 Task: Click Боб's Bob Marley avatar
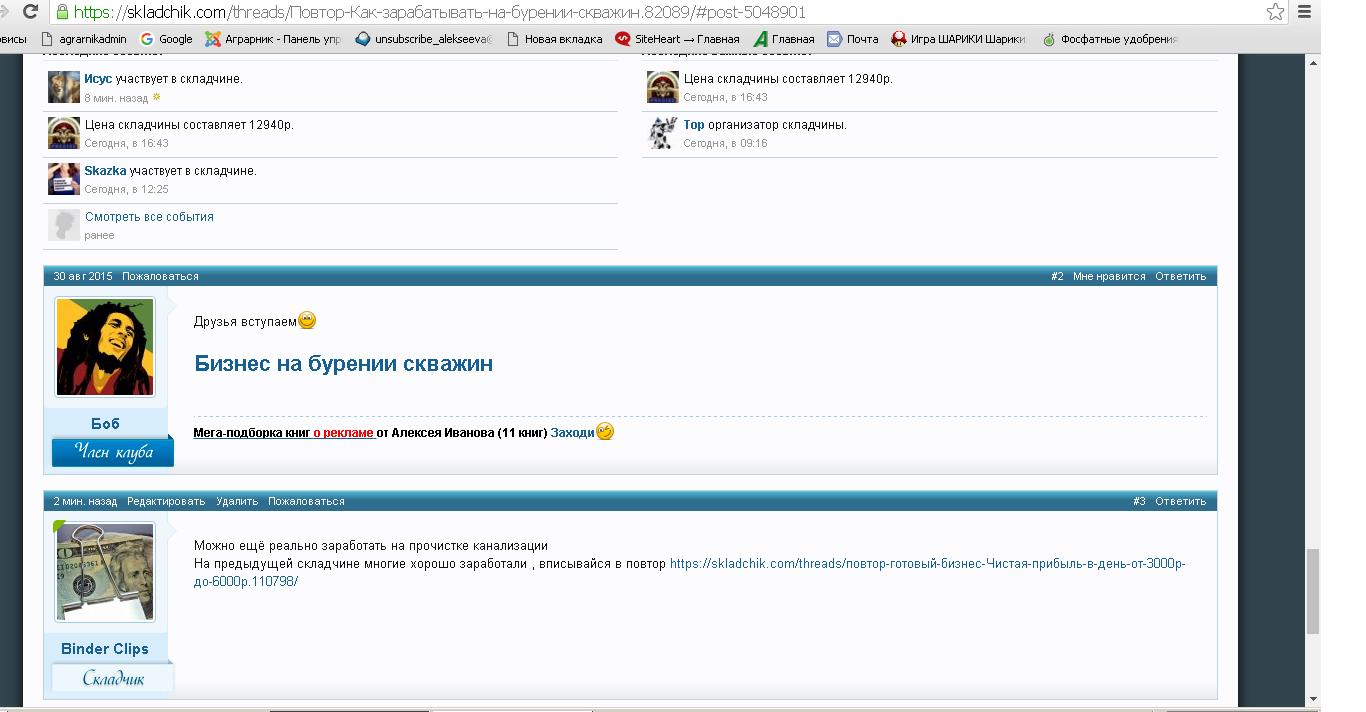(105, 347)
